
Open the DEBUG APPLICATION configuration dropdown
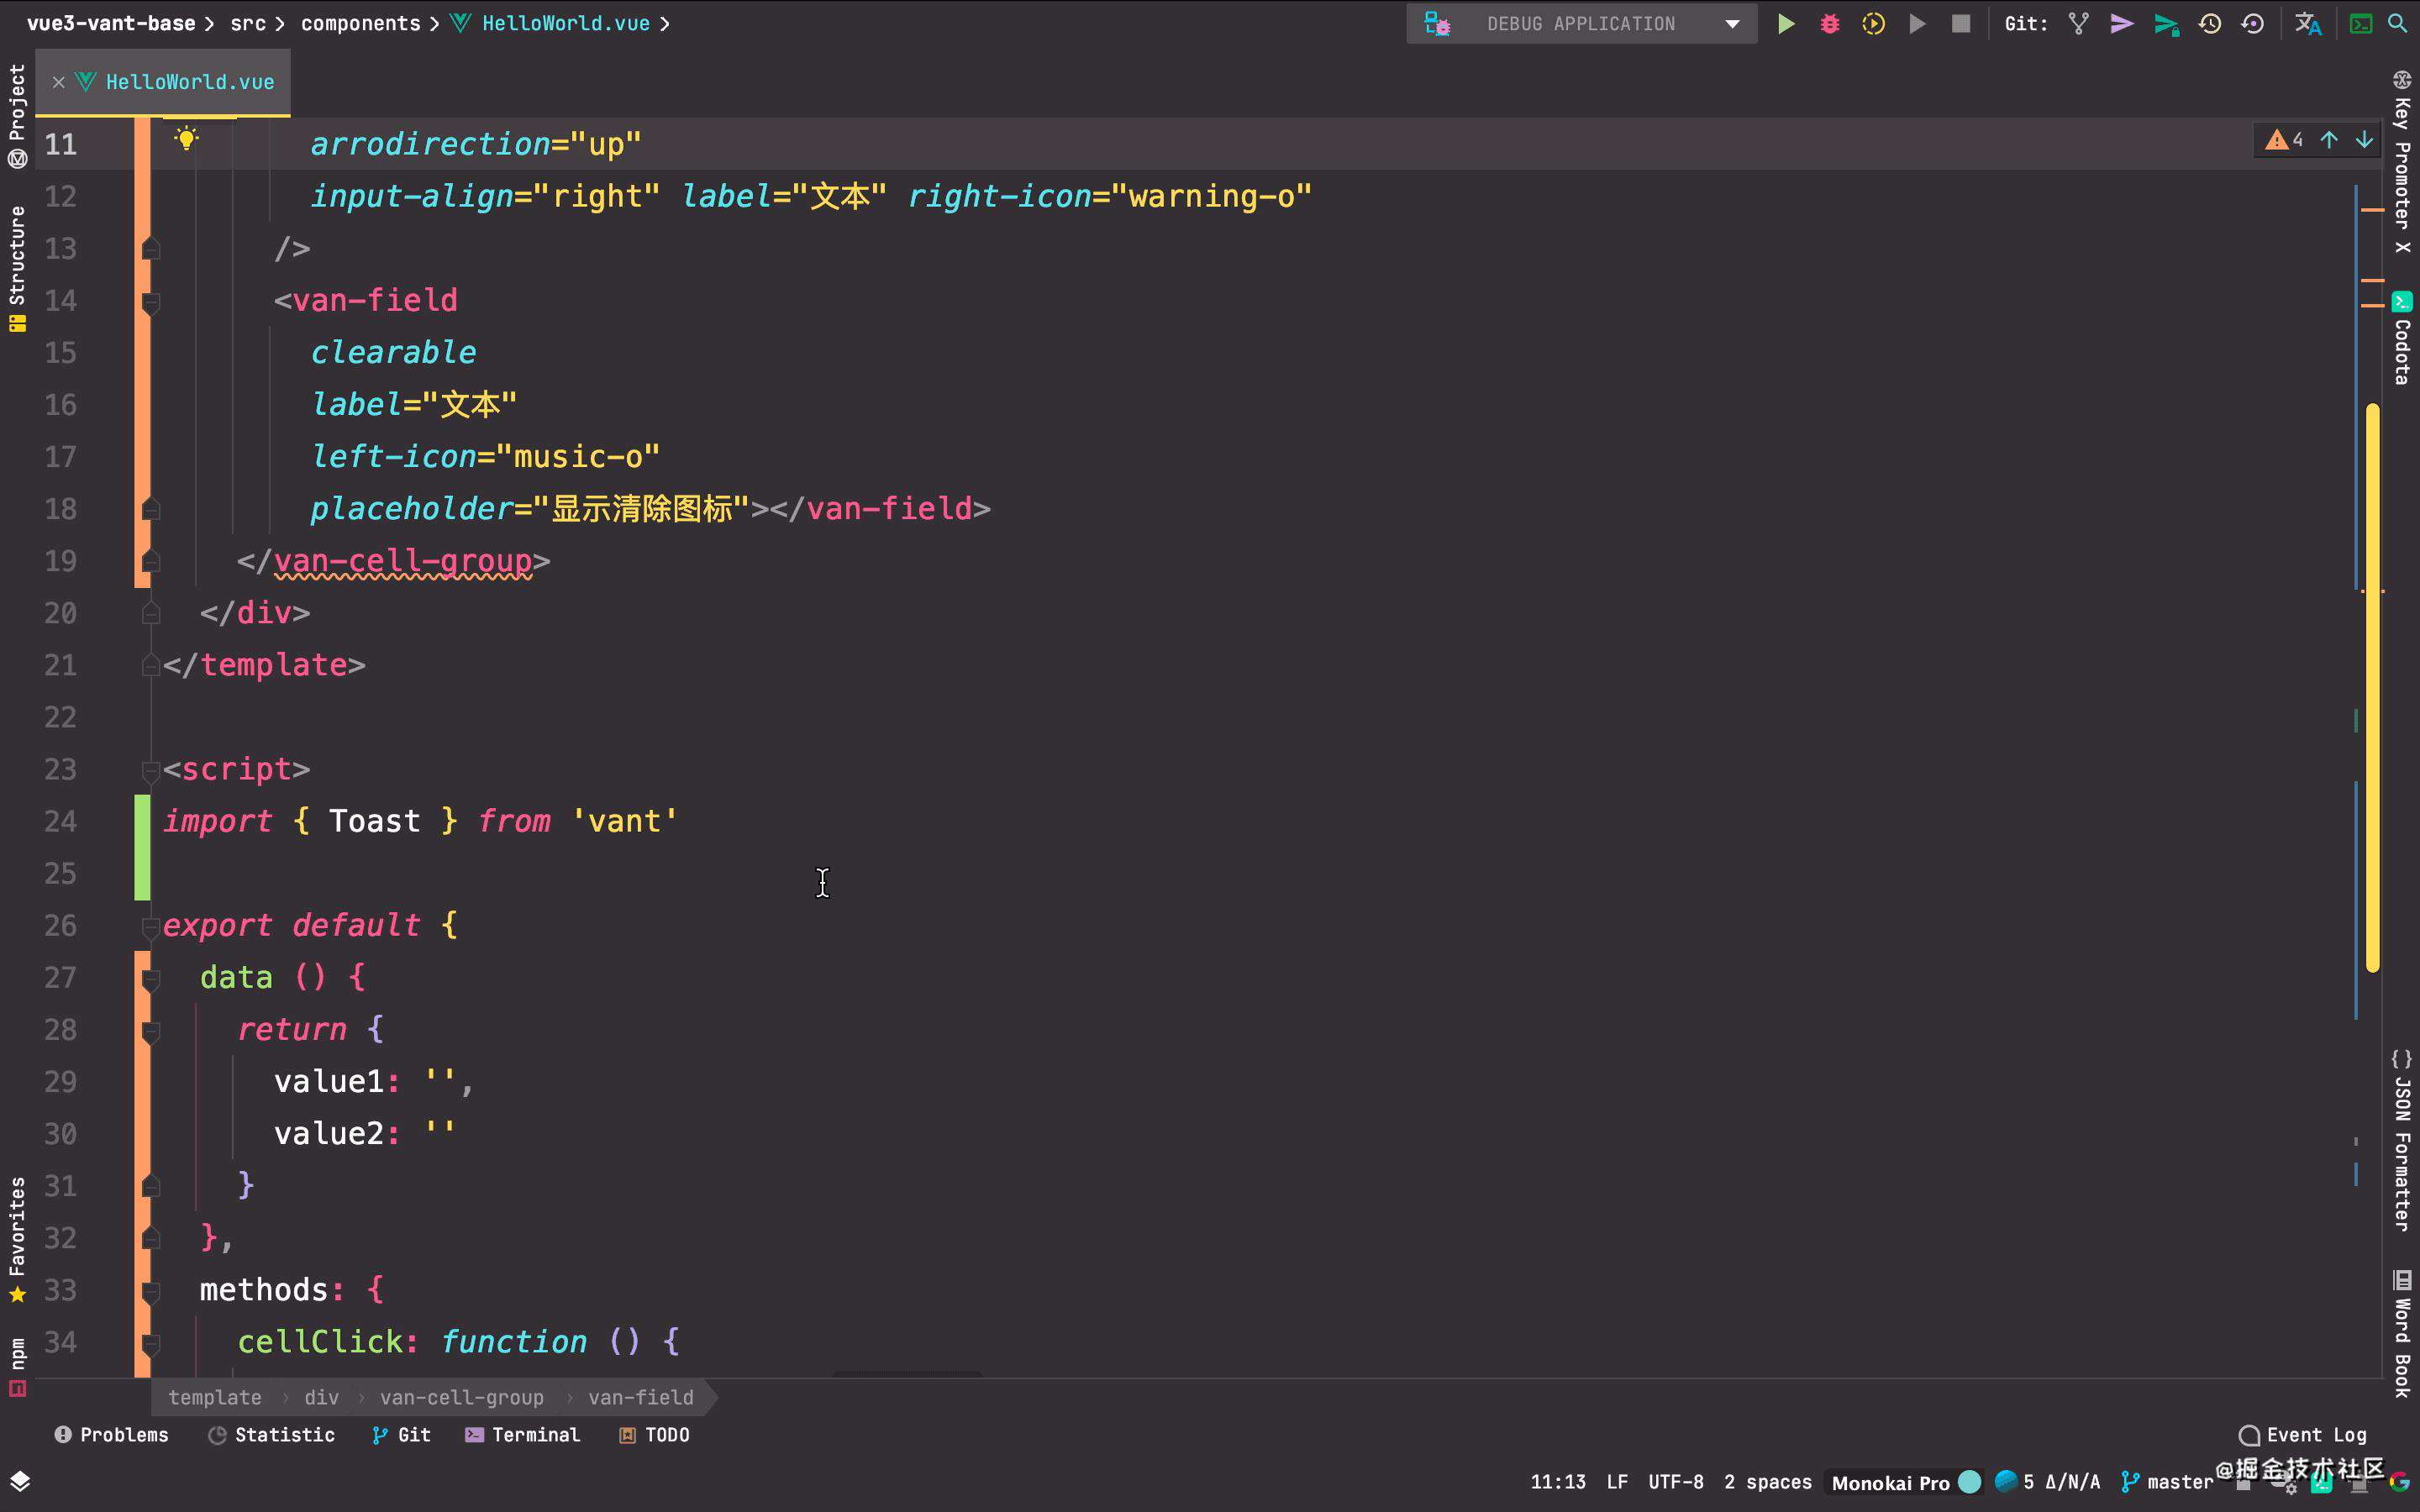coord(1732,24)
